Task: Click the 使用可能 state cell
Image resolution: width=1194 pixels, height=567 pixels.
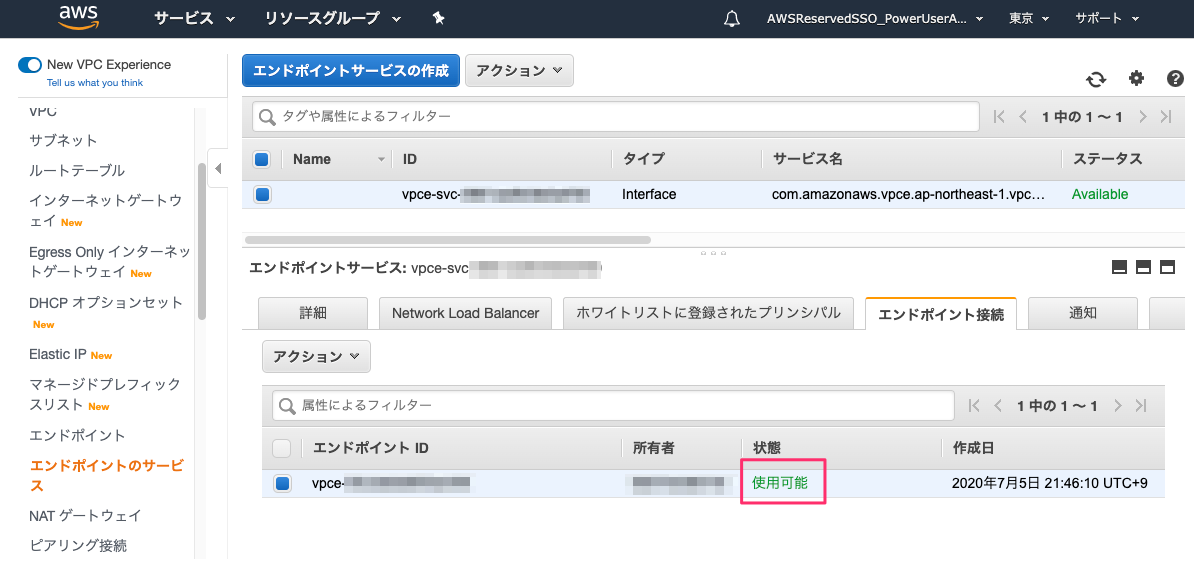Action: click(x=780, y=483)
